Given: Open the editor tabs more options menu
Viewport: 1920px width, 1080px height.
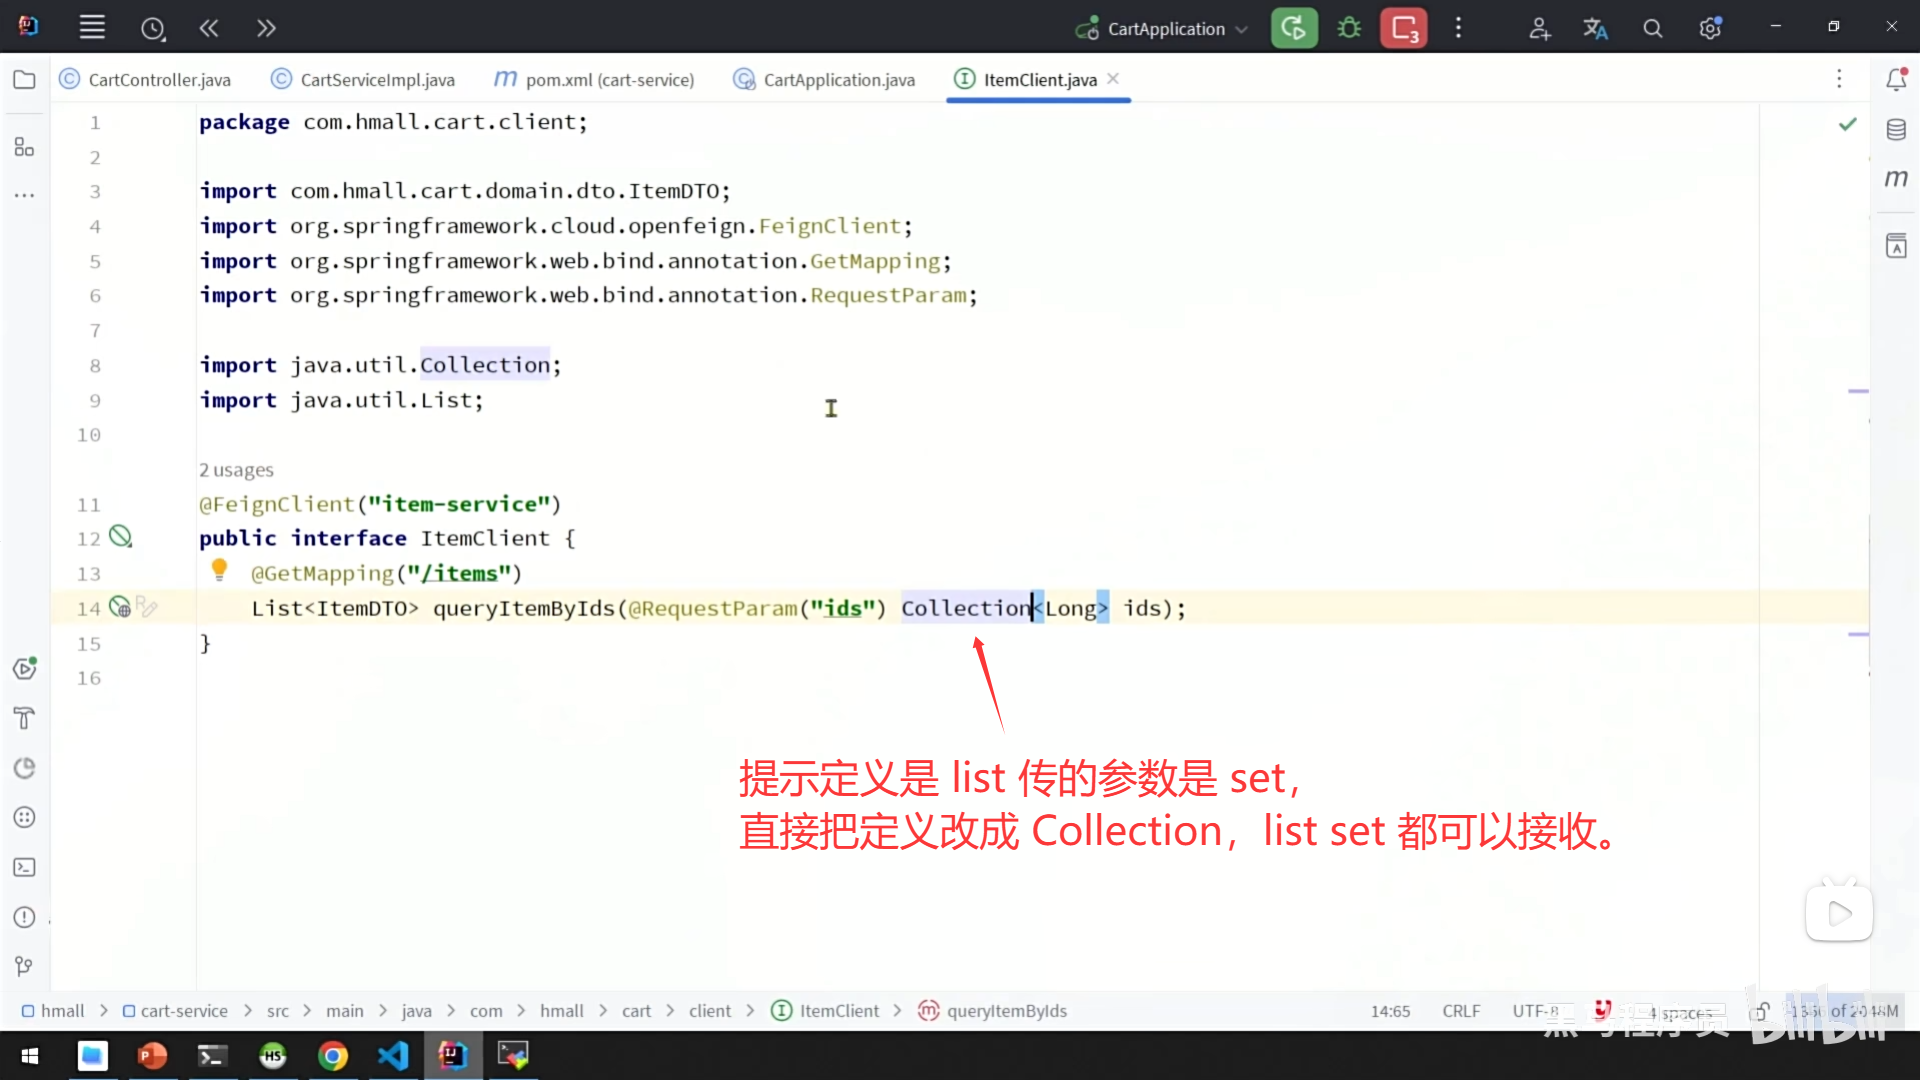Looking at the screenshot, I should (x=1838, y=79).
